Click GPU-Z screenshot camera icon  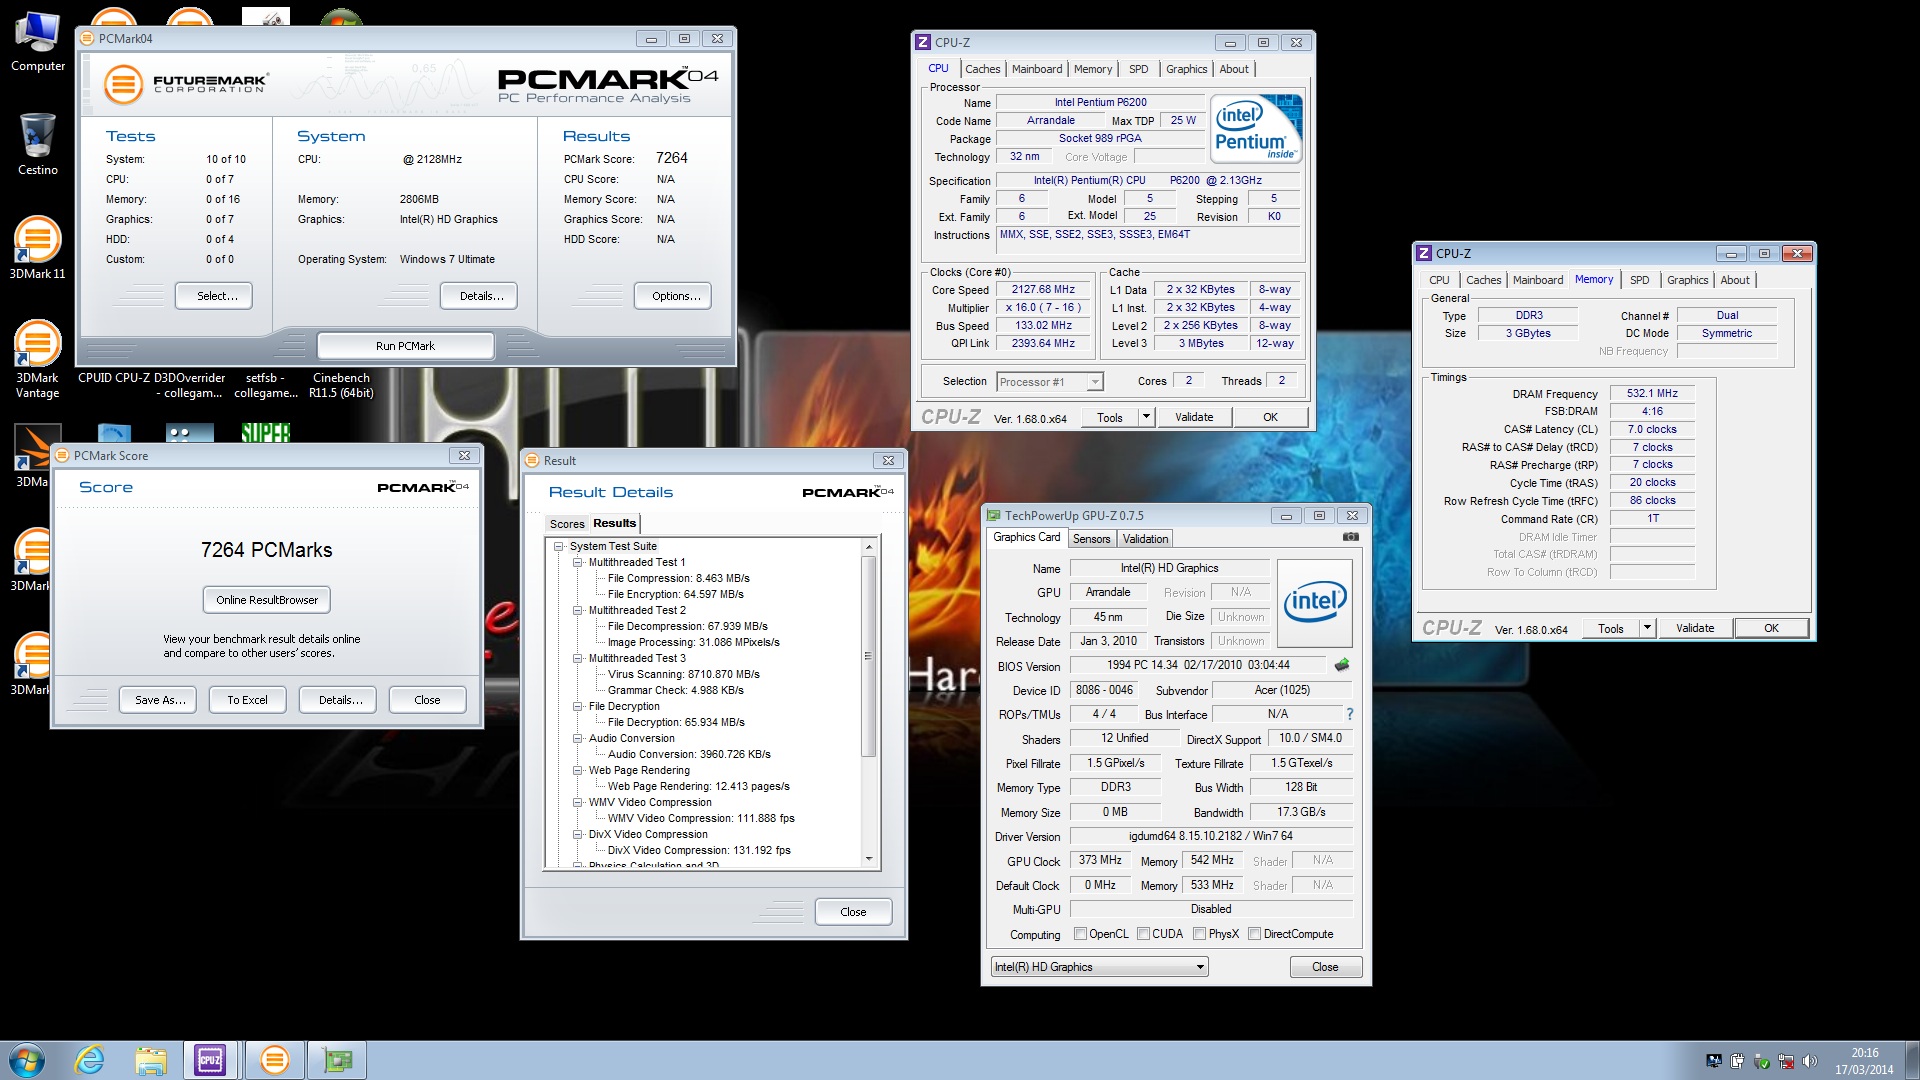1350,537
